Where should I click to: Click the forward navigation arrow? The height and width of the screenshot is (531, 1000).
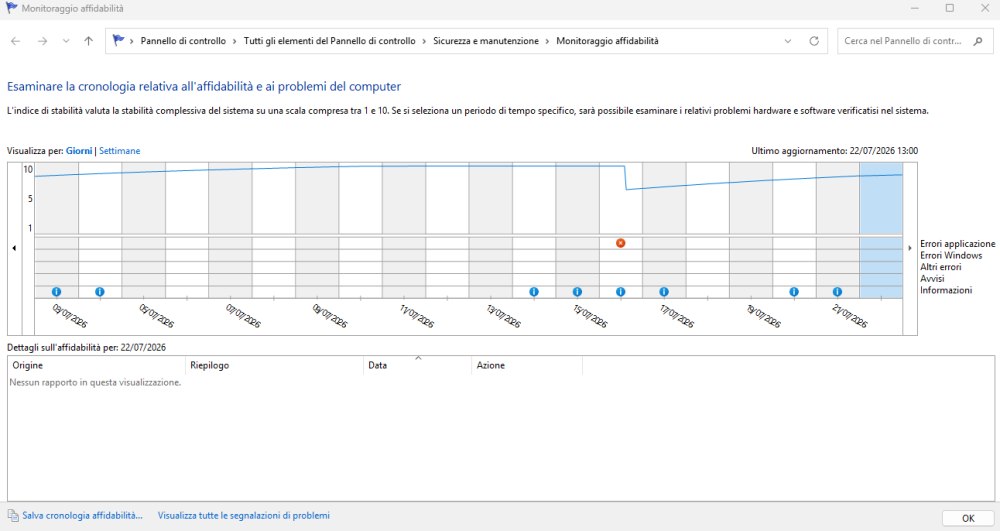click(42, 41)
